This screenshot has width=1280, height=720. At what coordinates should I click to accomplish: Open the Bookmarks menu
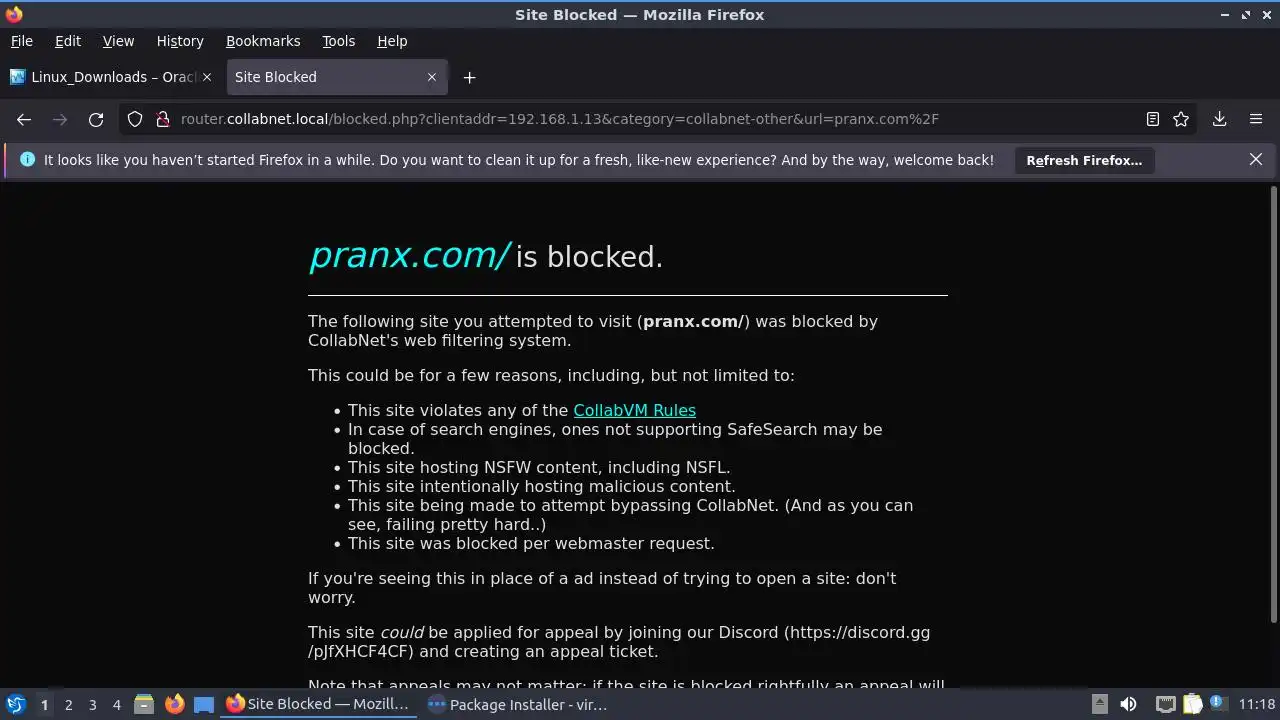click(263, 41)
